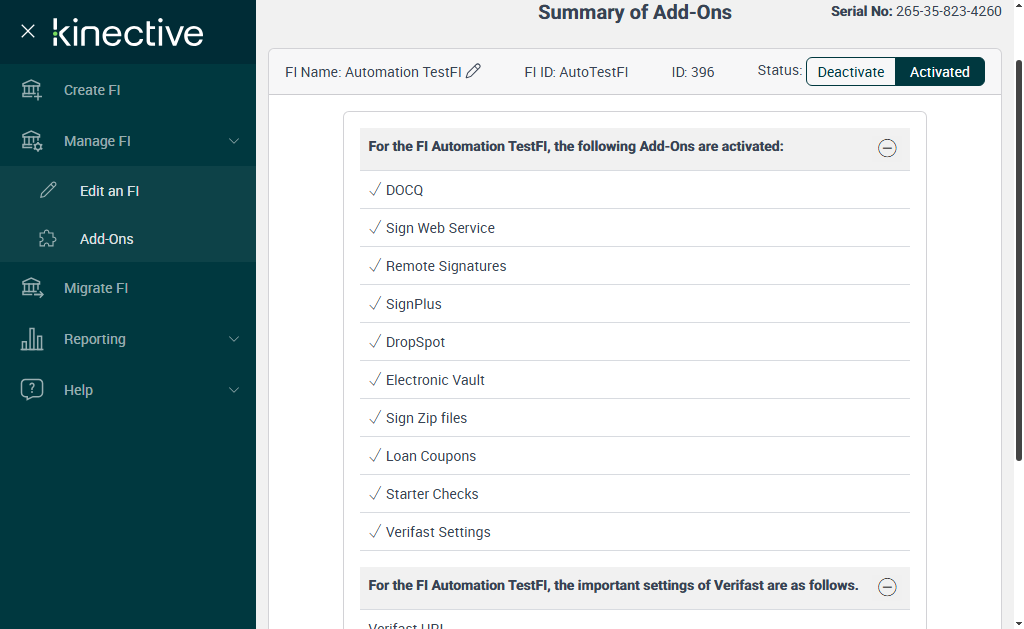This screenshot has height=629, width=1024.
Task: Click the Reporting bar chart icon
Action: click(32, 339)
